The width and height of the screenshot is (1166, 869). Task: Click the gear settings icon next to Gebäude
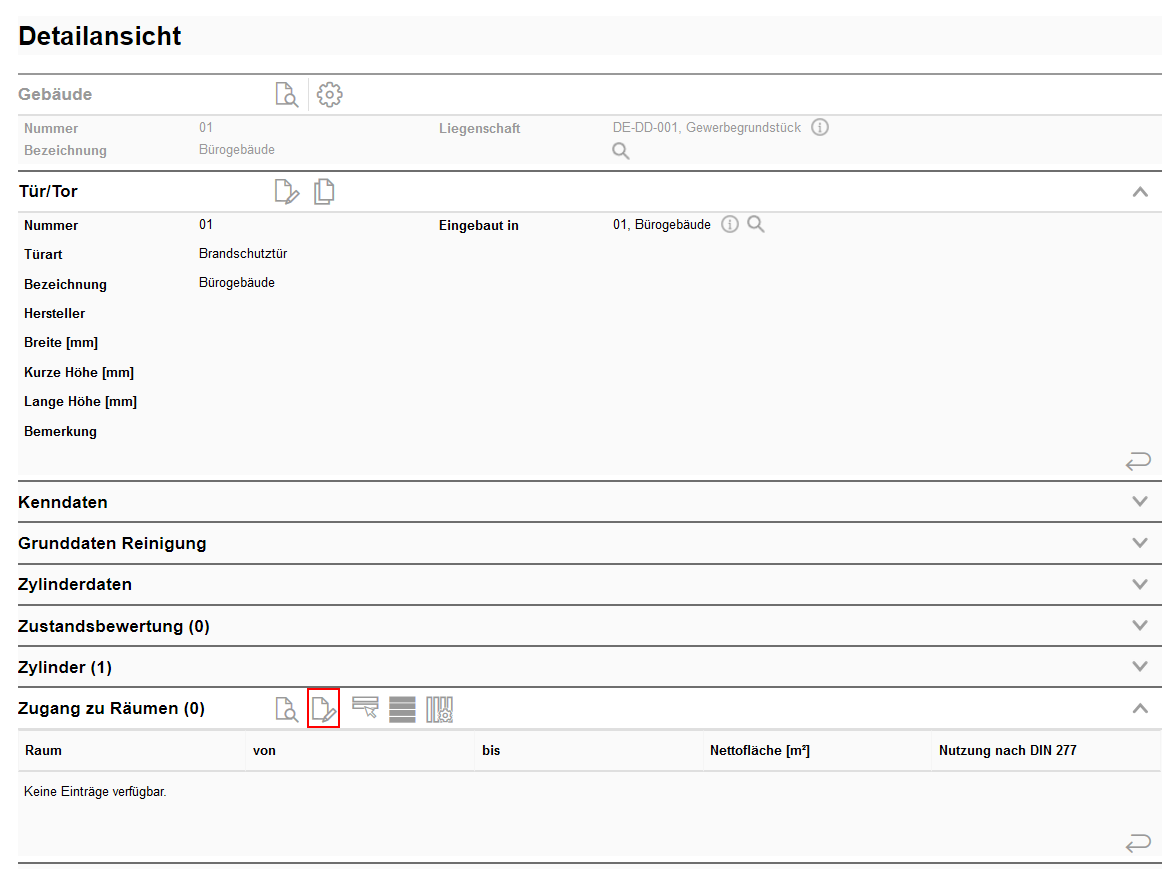[x=330, y=95]
